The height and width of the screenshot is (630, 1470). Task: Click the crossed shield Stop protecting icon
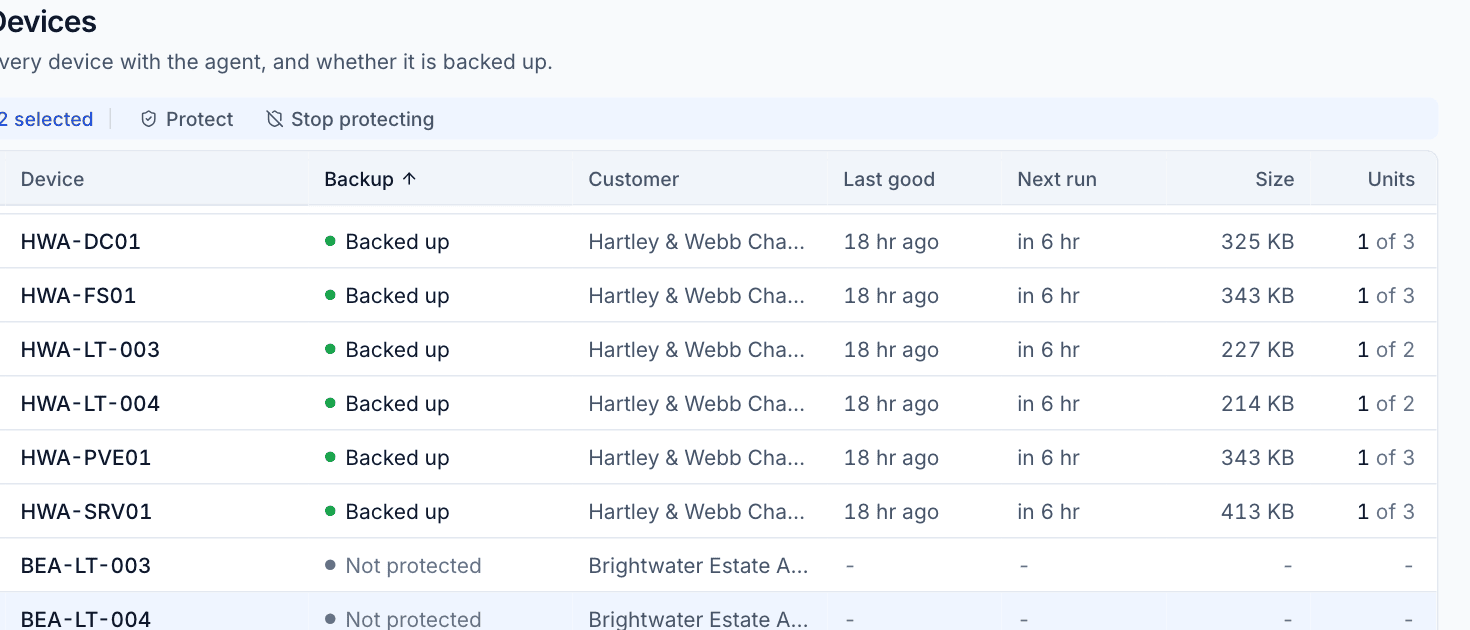tap(275, 119)
